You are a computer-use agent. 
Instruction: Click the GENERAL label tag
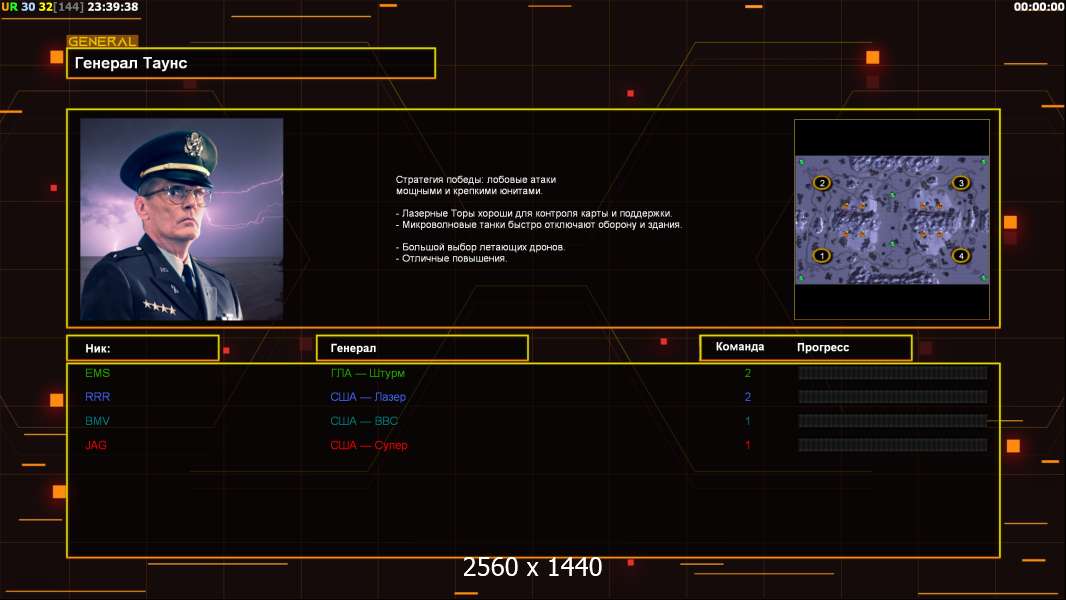[x=103, y=41]
